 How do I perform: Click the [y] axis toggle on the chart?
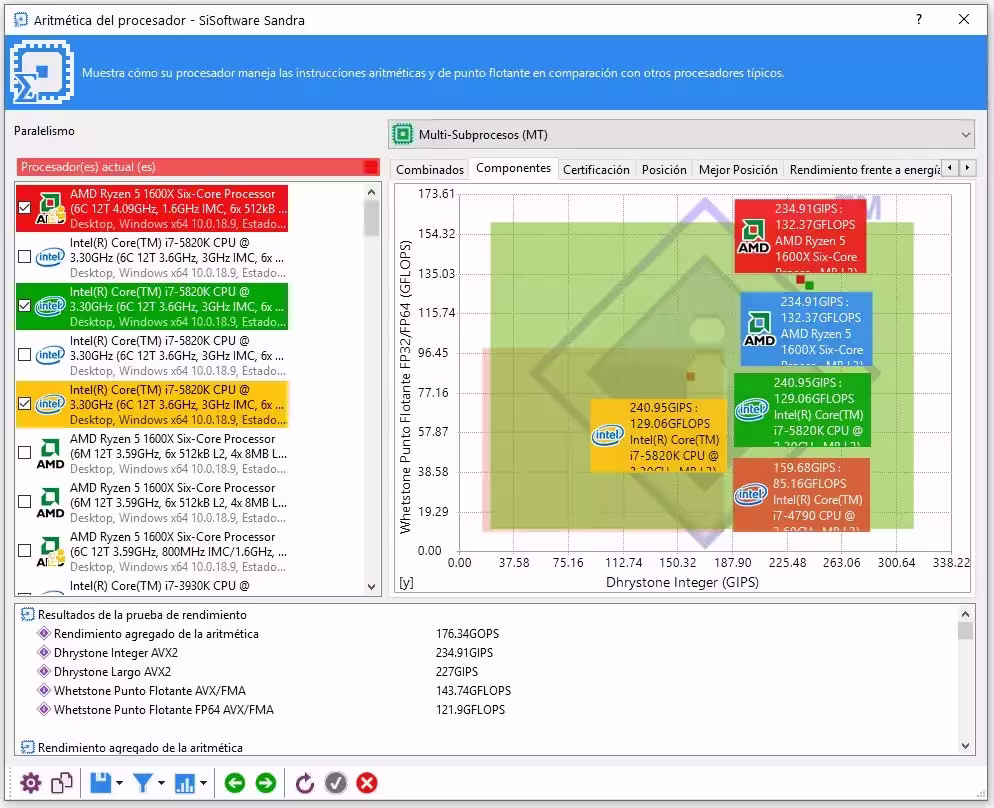point(406,582)
